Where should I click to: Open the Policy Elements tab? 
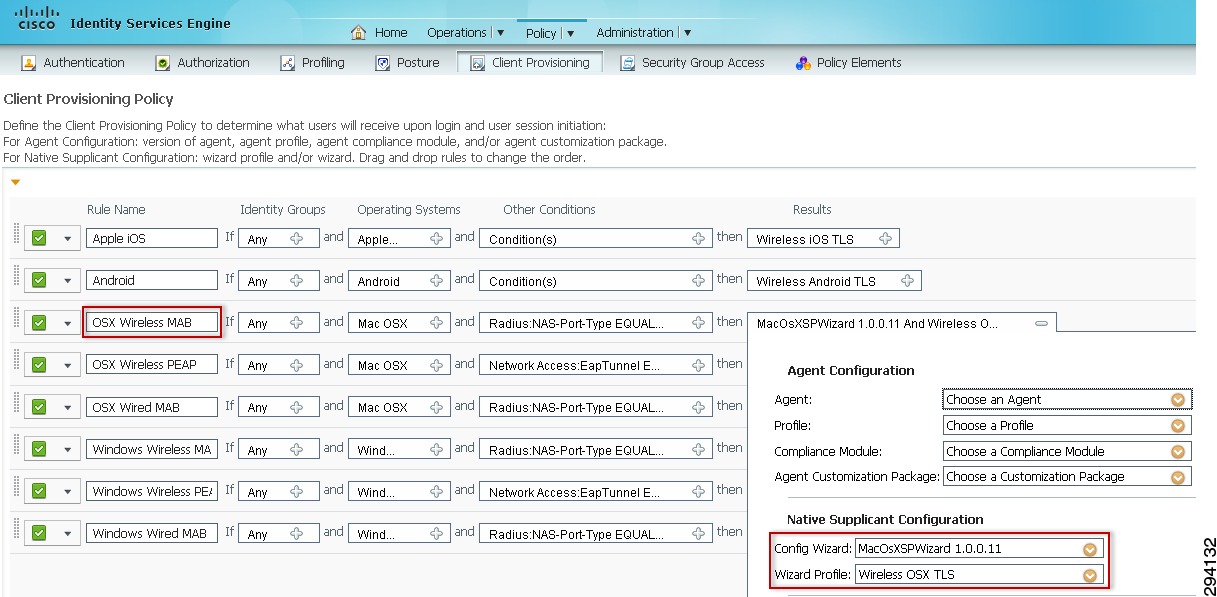[x=848, y=62]
